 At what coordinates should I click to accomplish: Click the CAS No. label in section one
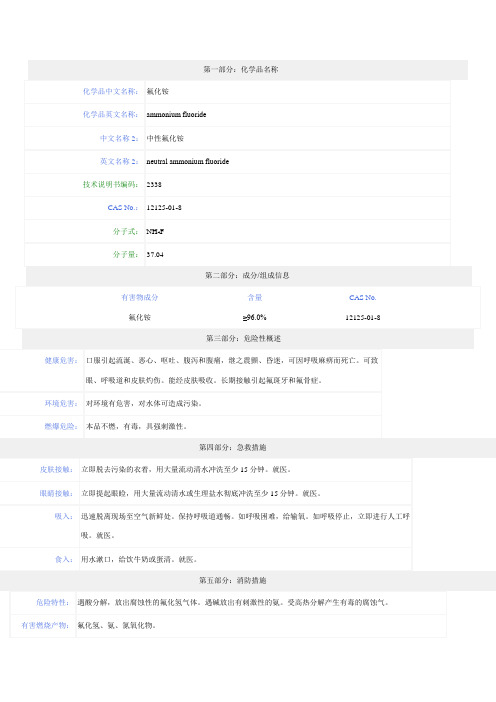click(x=122, y=208)
